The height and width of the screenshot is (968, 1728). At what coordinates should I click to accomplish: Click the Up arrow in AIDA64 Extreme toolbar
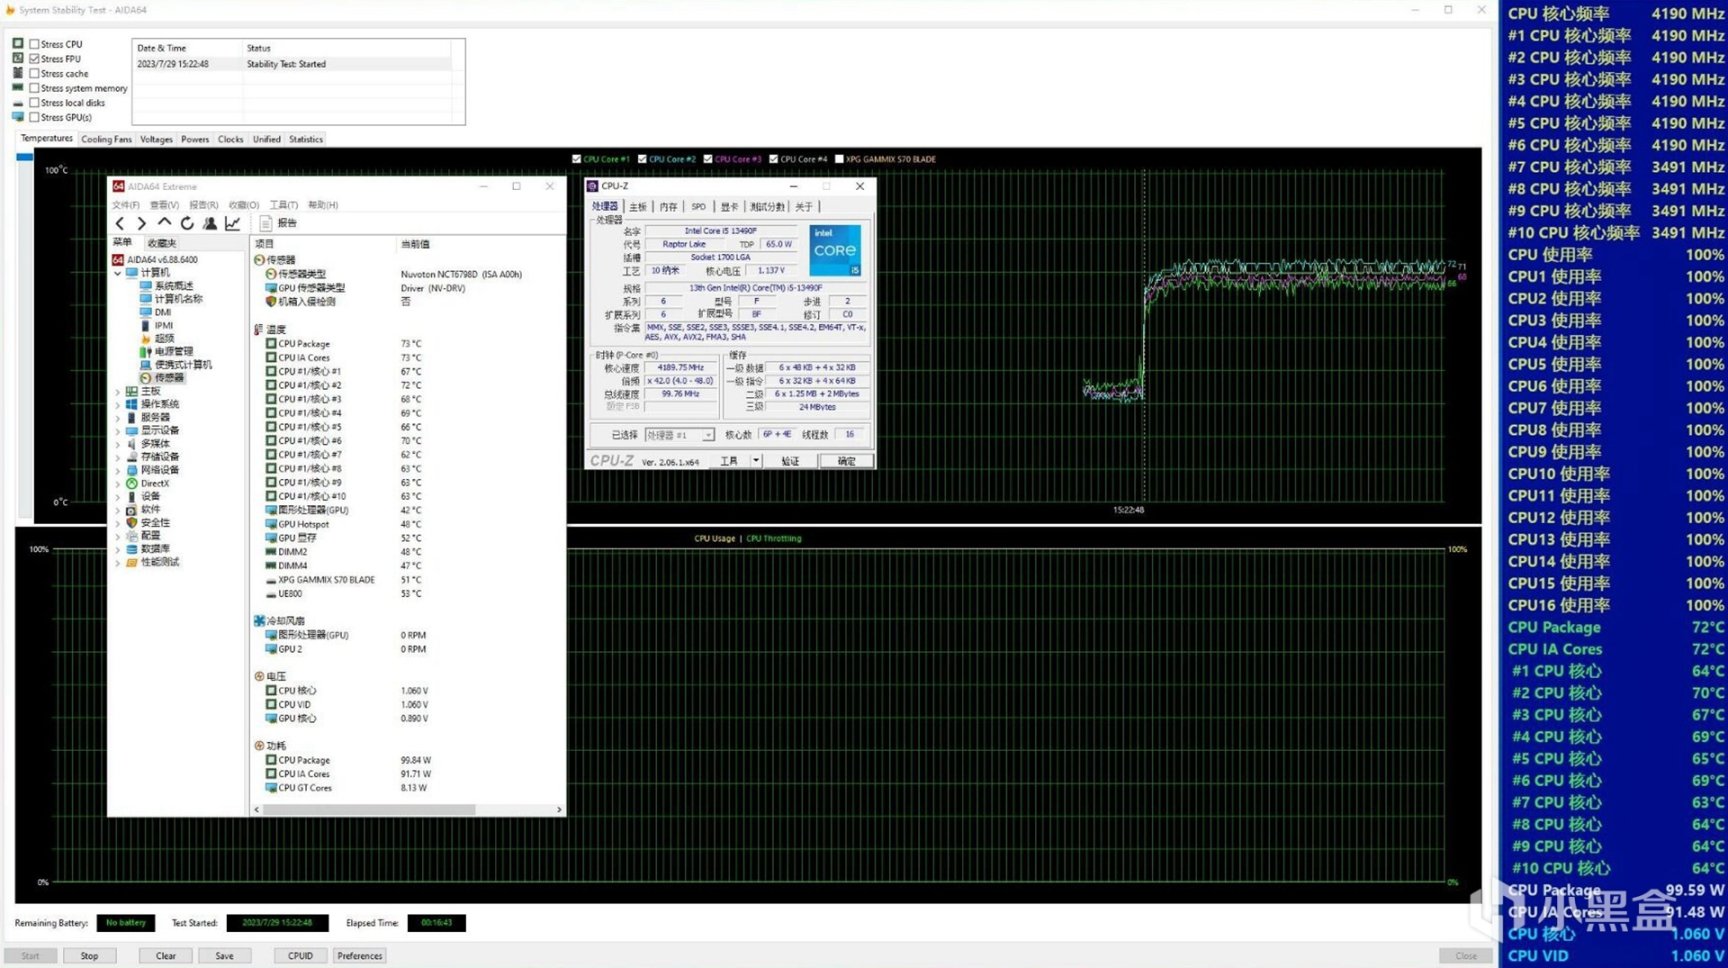tap(164, 223)
